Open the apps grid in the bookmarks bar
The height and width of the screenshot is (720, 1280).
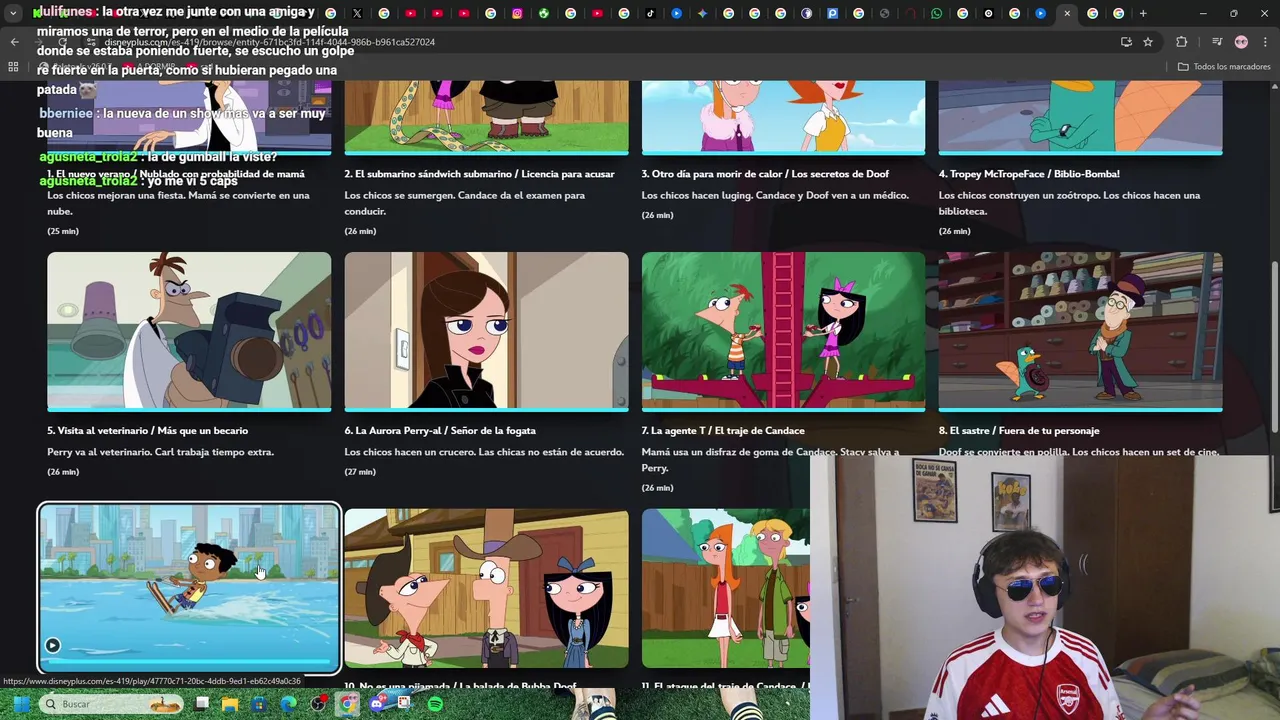[13, 67]
